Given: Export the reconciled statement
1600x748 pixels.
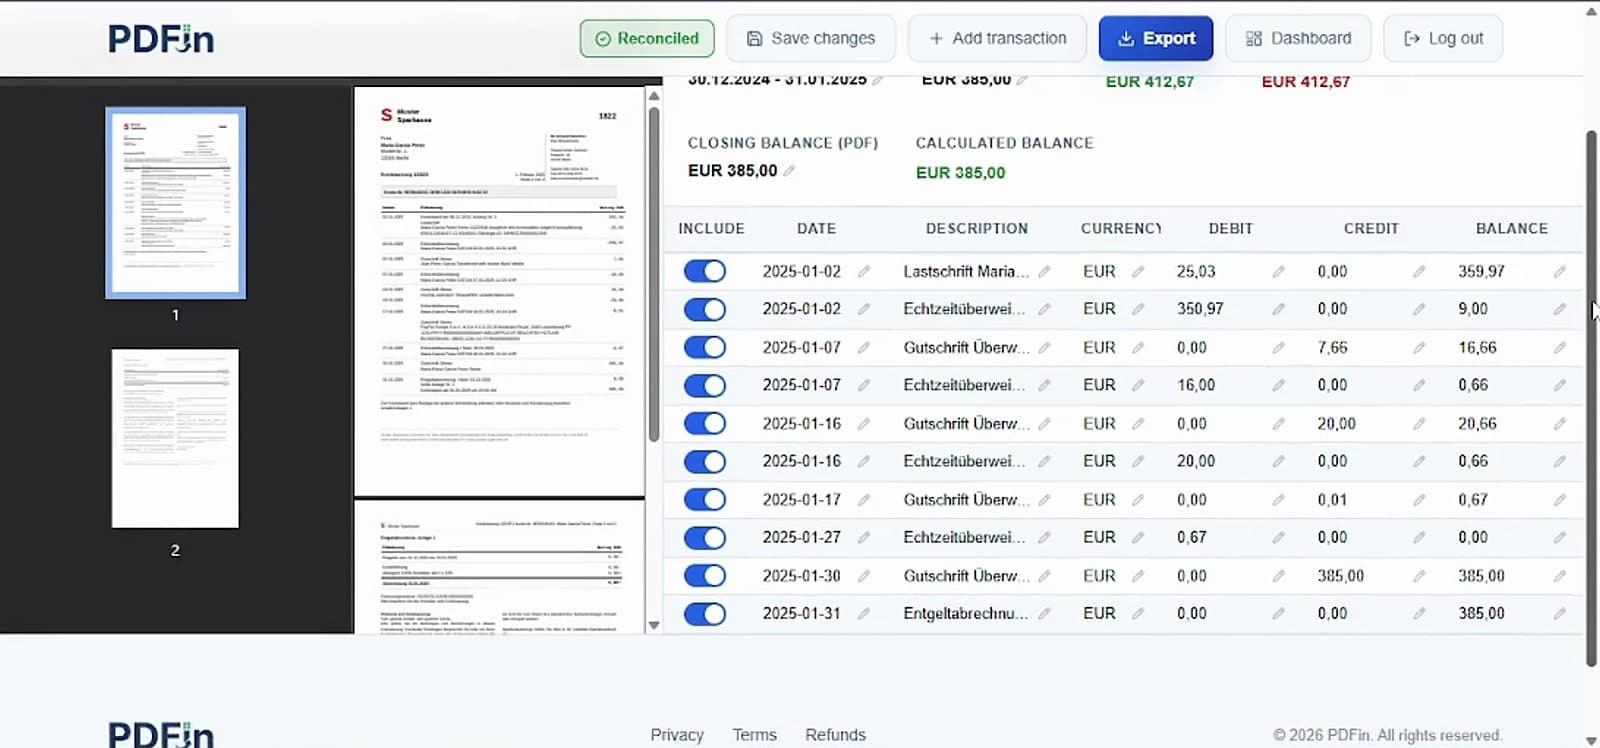Looking at the screenshot, I should pos(1156,38).
